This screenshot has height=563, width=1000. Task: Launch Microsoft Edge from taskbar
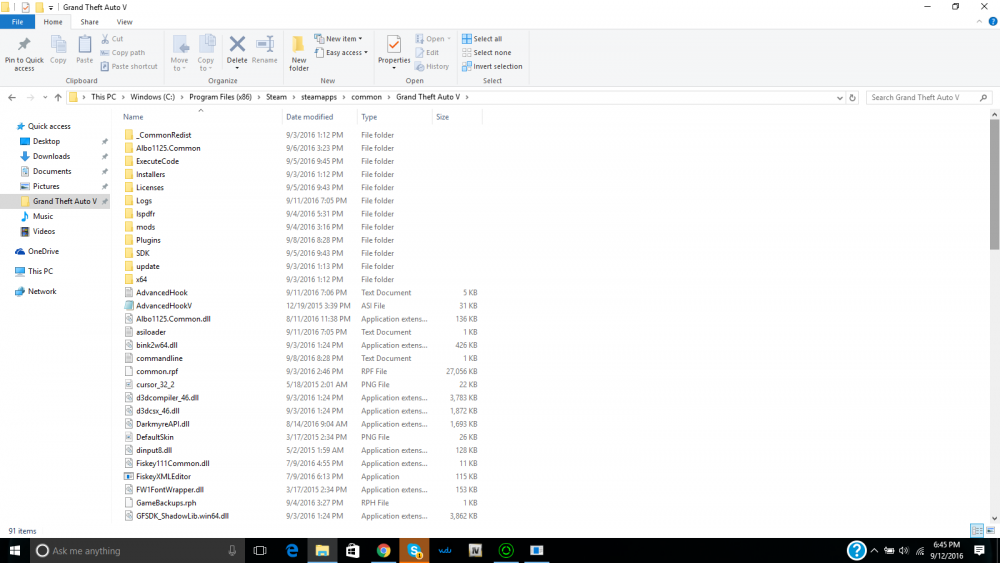point(291,550)
